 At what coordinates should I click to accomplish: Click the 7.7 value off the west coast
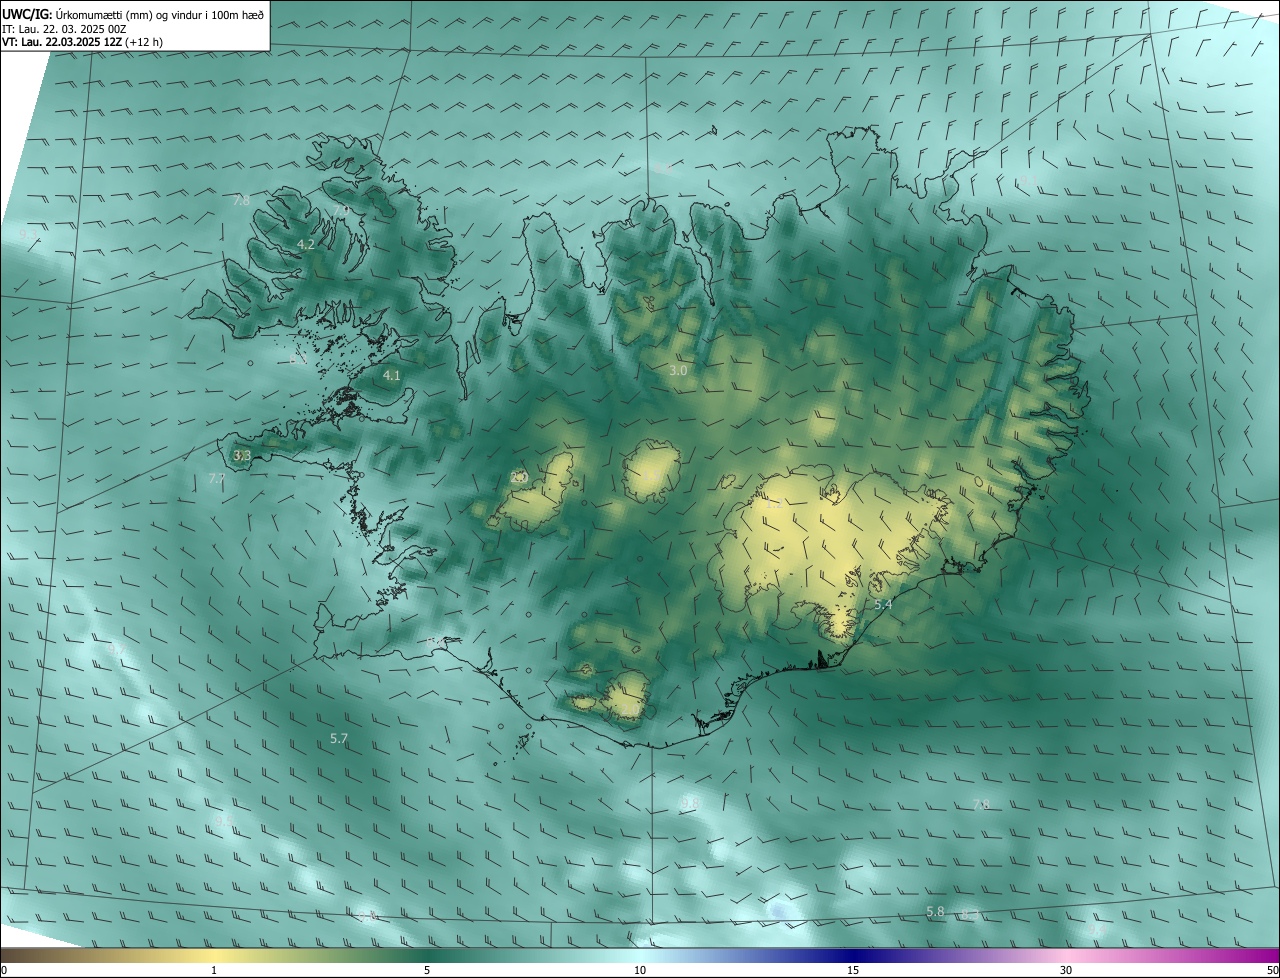click(x=217, y=479)
